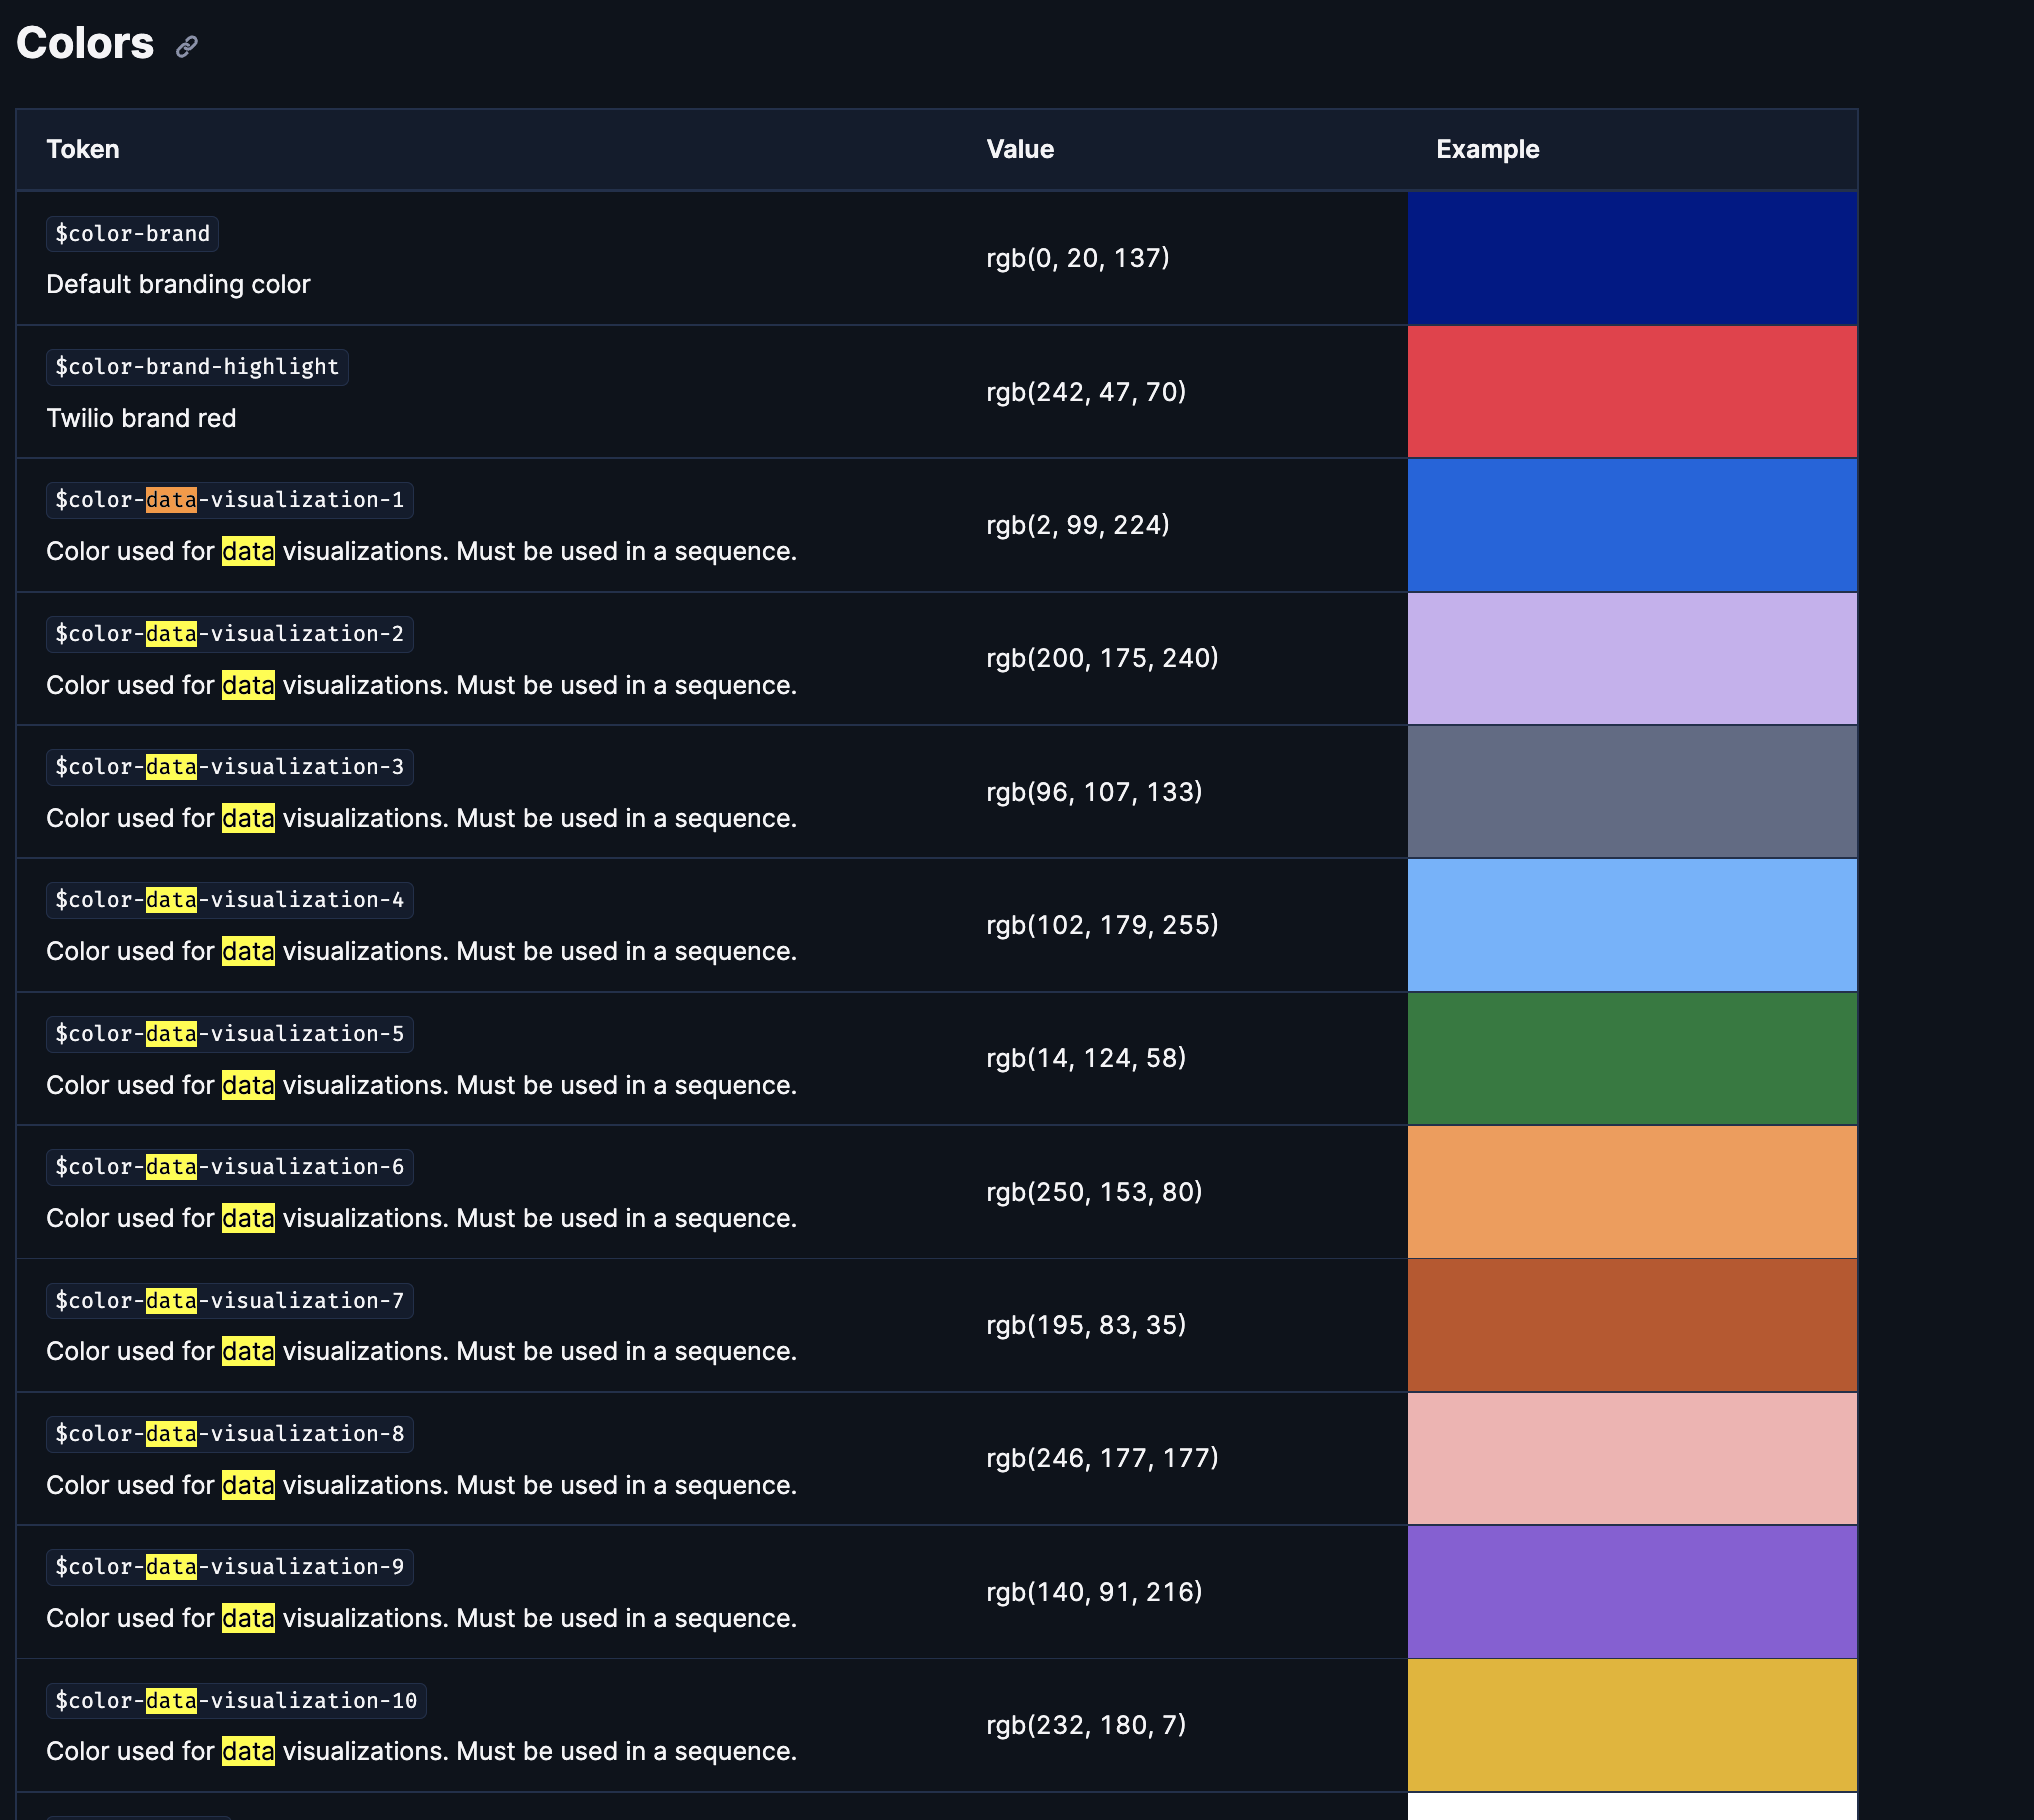Click the $color-data-visualization-4 token

(x=230, y=900)
